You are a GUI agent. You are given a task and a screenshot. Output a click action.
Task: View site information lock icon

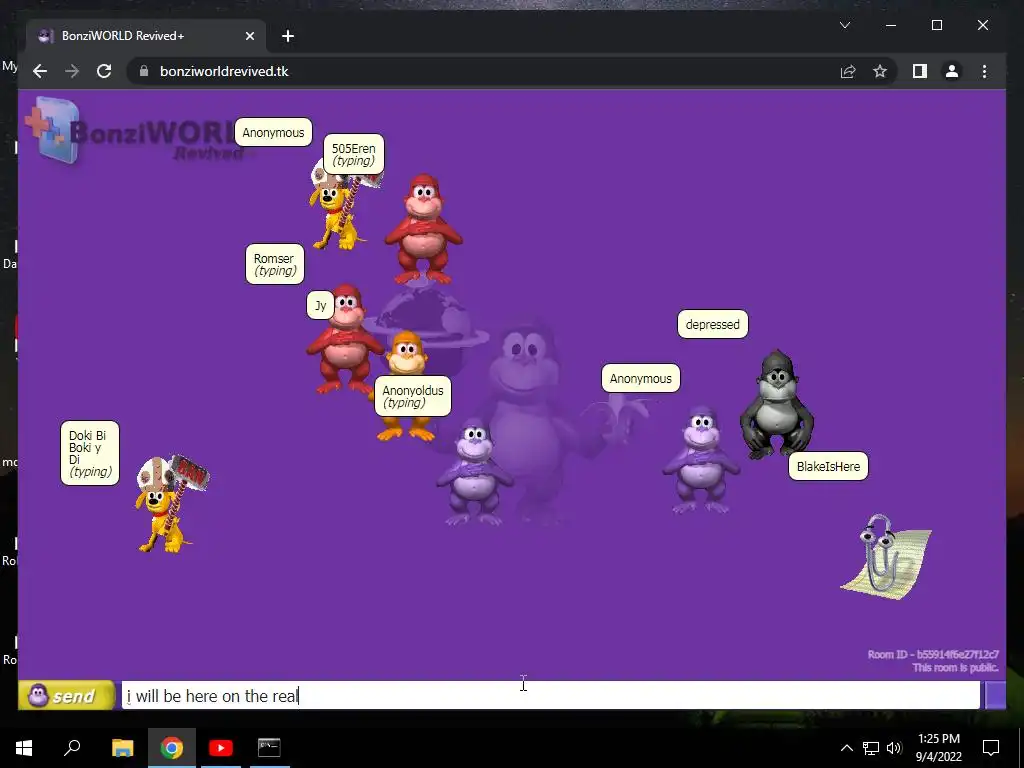(x=144, y=71)
